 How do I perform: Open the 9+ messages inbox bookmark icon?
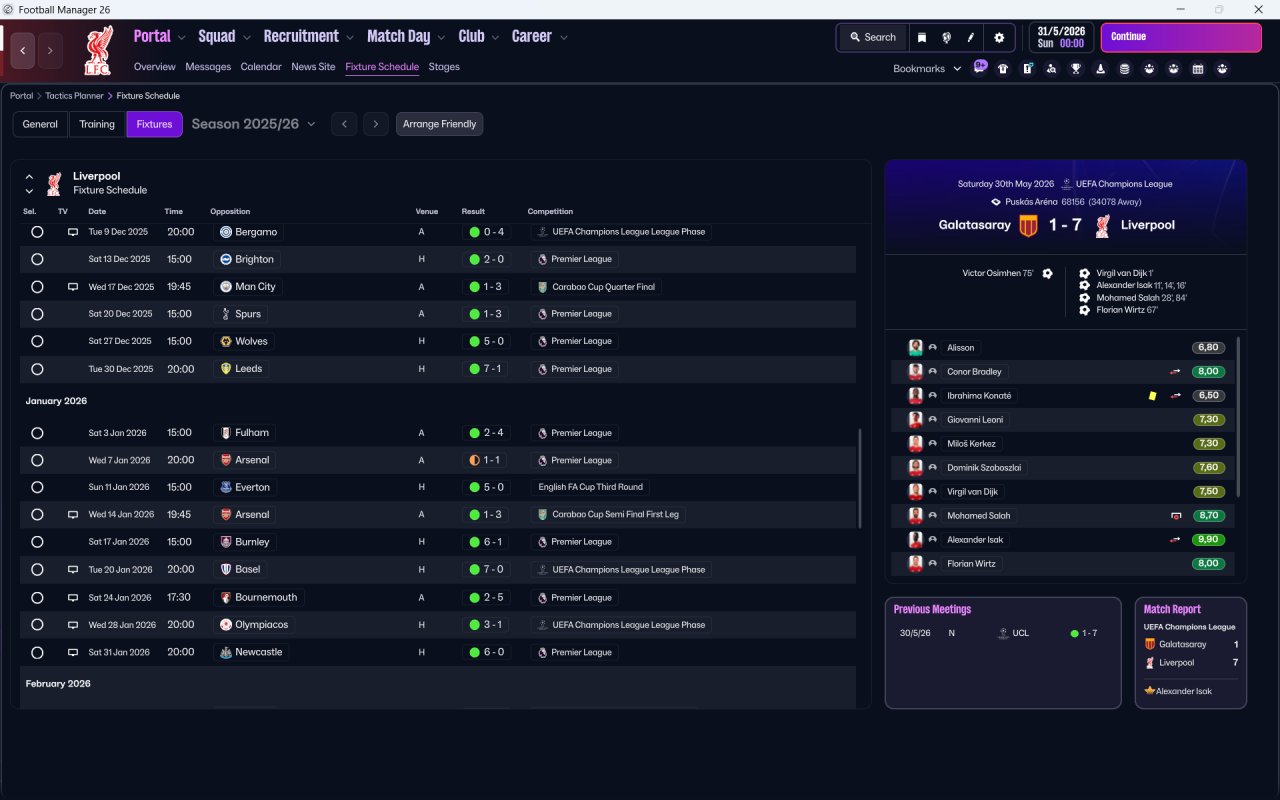pyautogui.click(x=980, y=68)
